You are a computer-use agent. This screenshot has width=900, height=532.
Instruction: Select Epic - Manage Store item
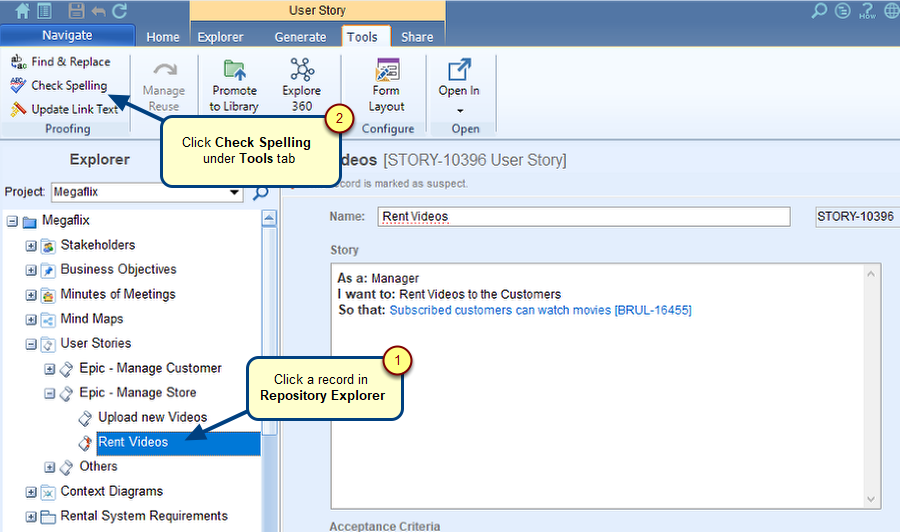point(138,393)
